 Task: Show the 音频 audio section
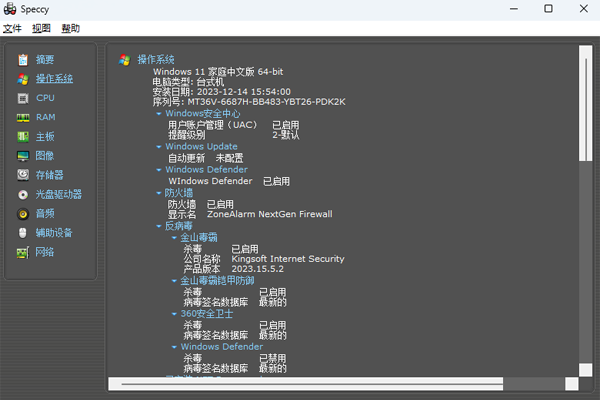point(45,214)
